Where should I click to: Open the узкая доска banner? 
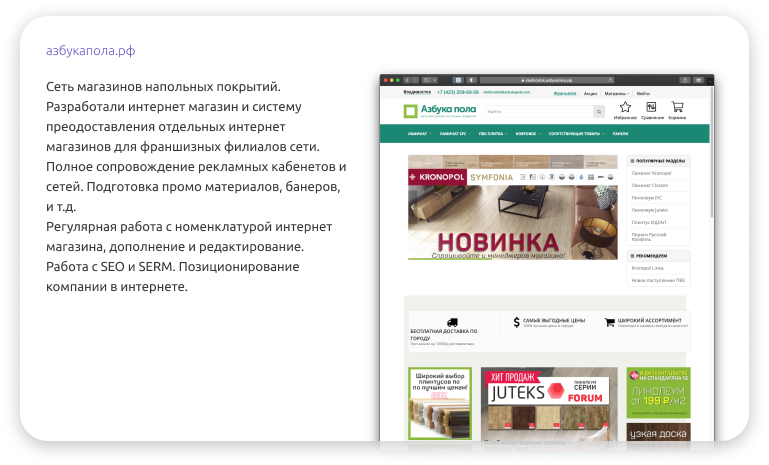coord(658,432)
